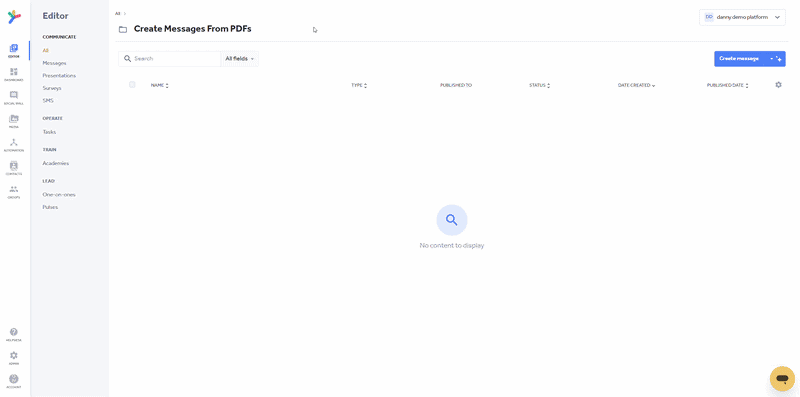Click the Create message button
Viewport: 800px width, 397px height.
pos(739,59)
